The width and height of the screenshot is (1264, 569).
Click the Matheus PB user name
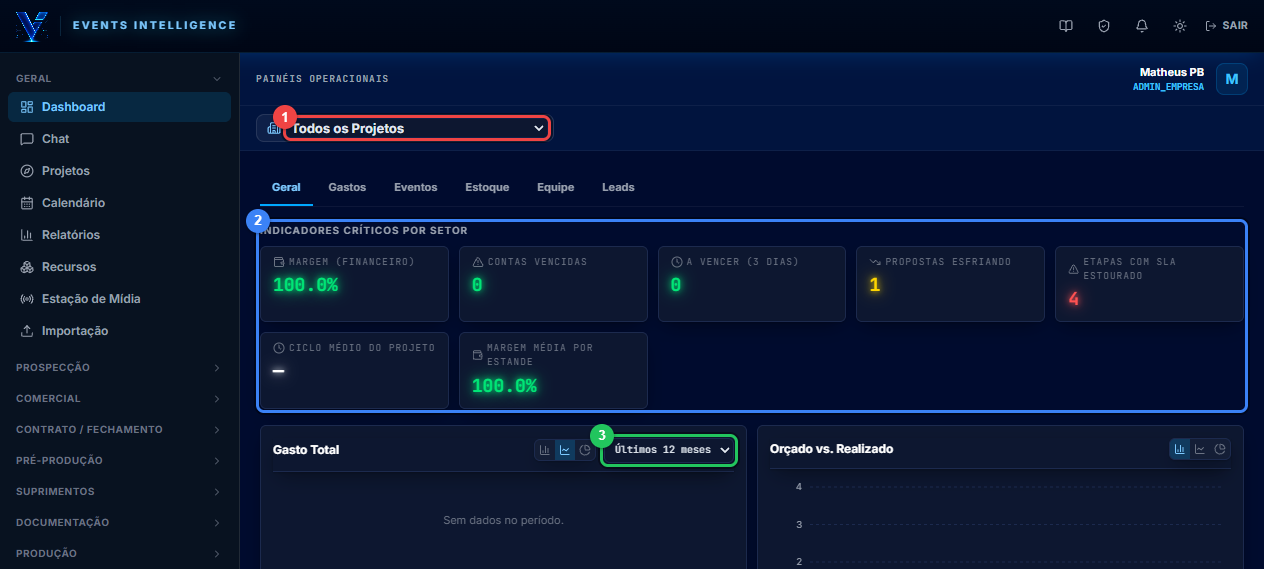pyautogui.click(x=1171, y=72)
